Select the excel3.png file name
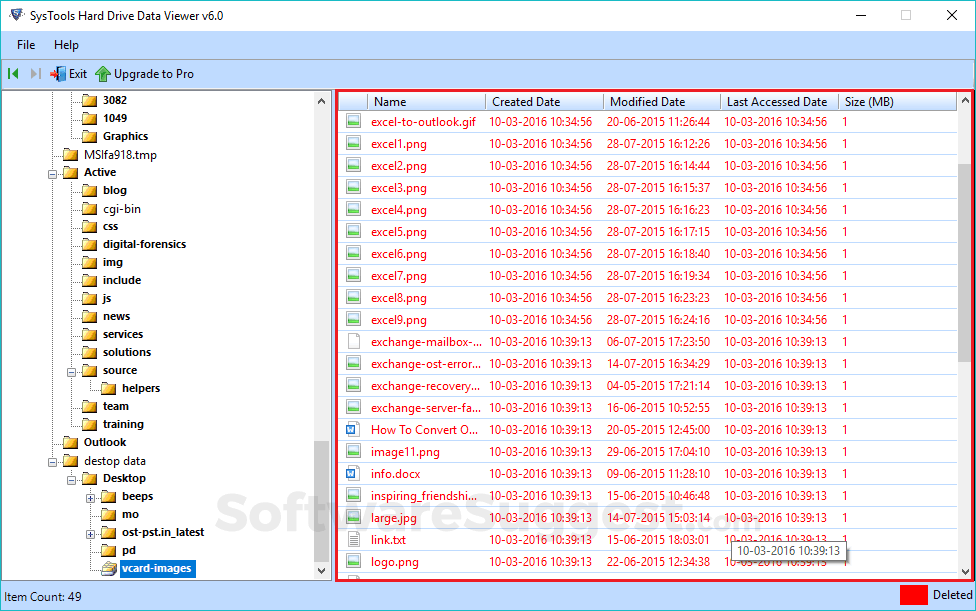The image size is (976, 611). click(x=399, y=188)
